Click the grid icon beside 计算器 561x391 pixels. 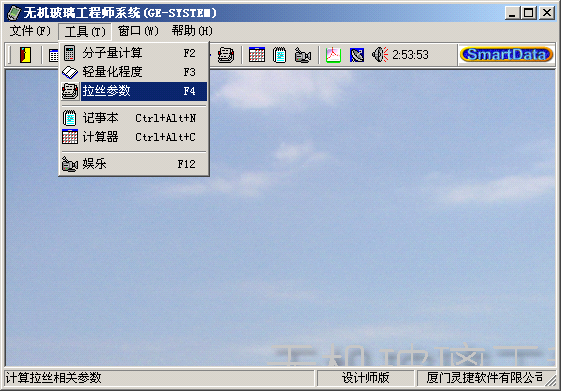point(70,137)
